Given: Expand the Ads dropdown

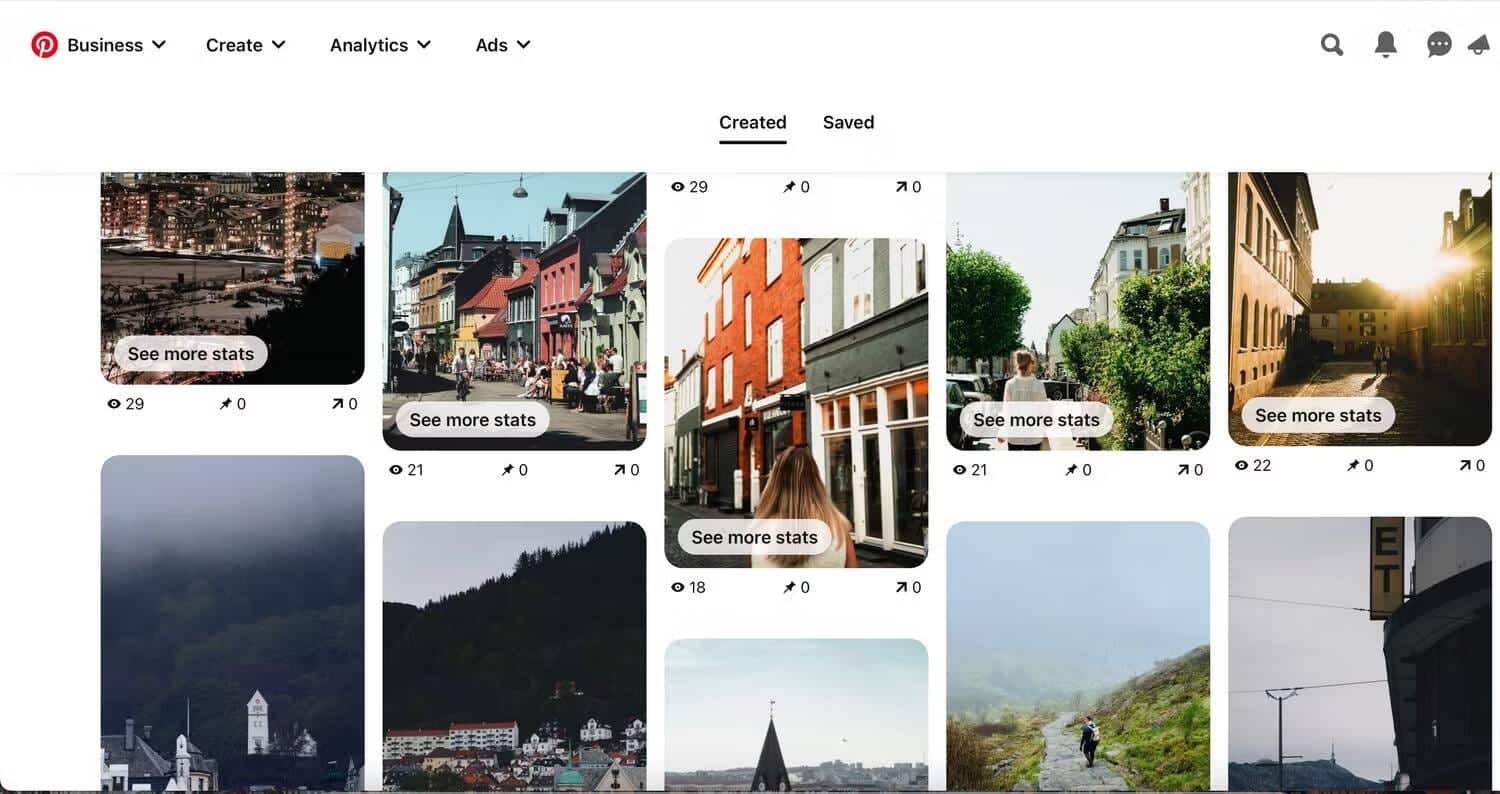Looking at the screenshot, I should 502,44.
